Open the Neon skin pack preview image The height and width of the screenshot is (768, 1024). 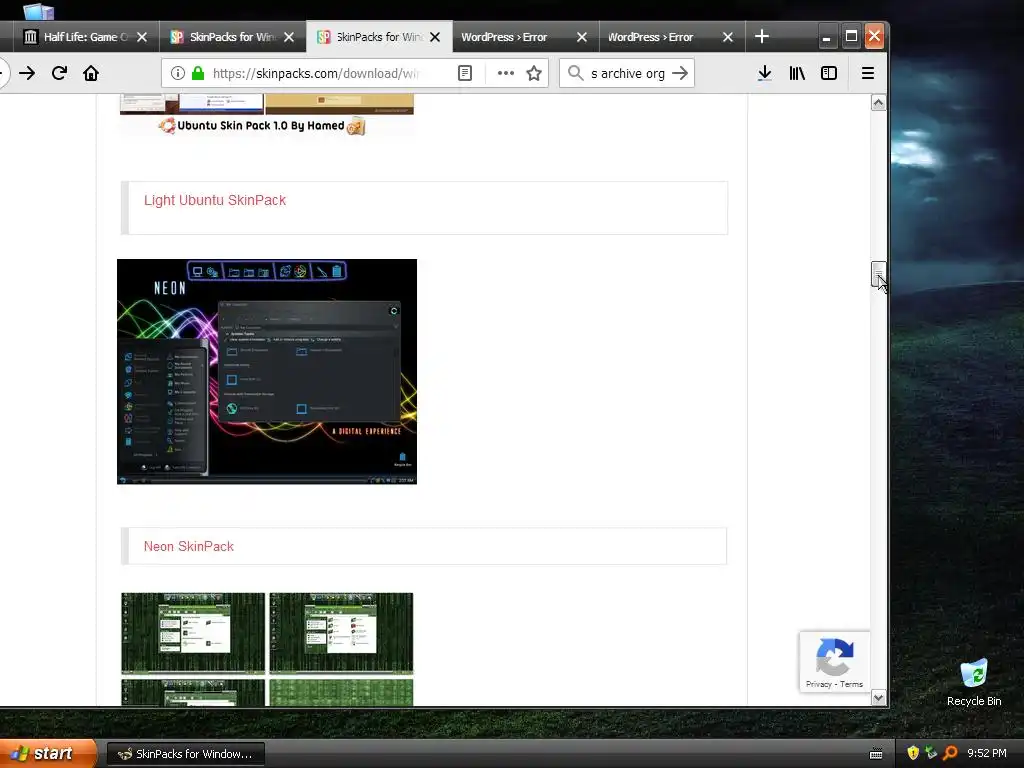point(267,372)
